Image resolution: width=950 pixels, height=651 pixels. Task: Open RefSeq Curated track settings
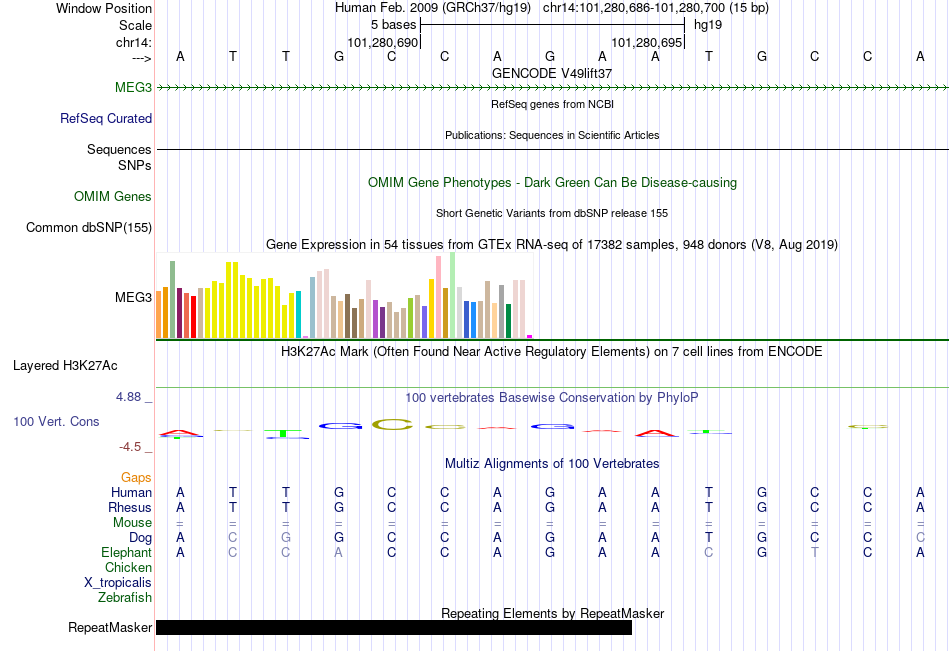click(x=105, y=118)
